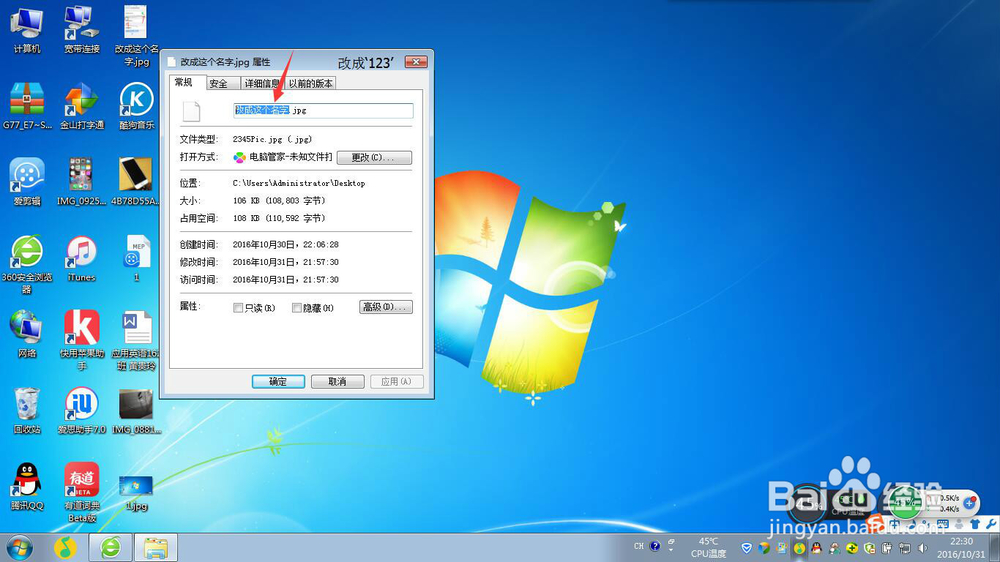The image size is (1000, 562).
Task: Click the blue shield tray icon
Action: 746,548
